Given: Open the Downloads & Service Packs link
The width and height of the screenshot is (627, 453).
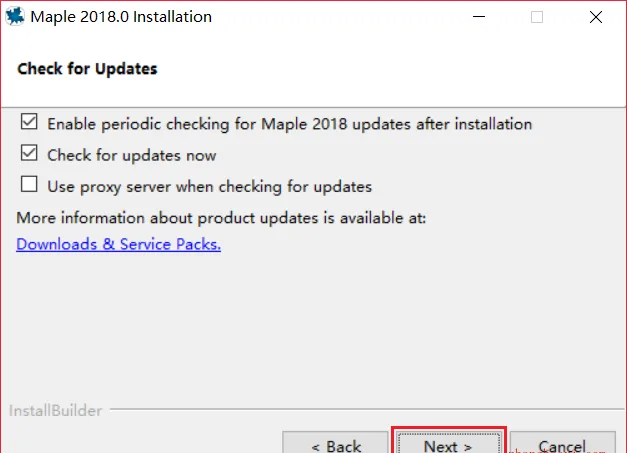Looking at the screenshot, I should (118, 244).
